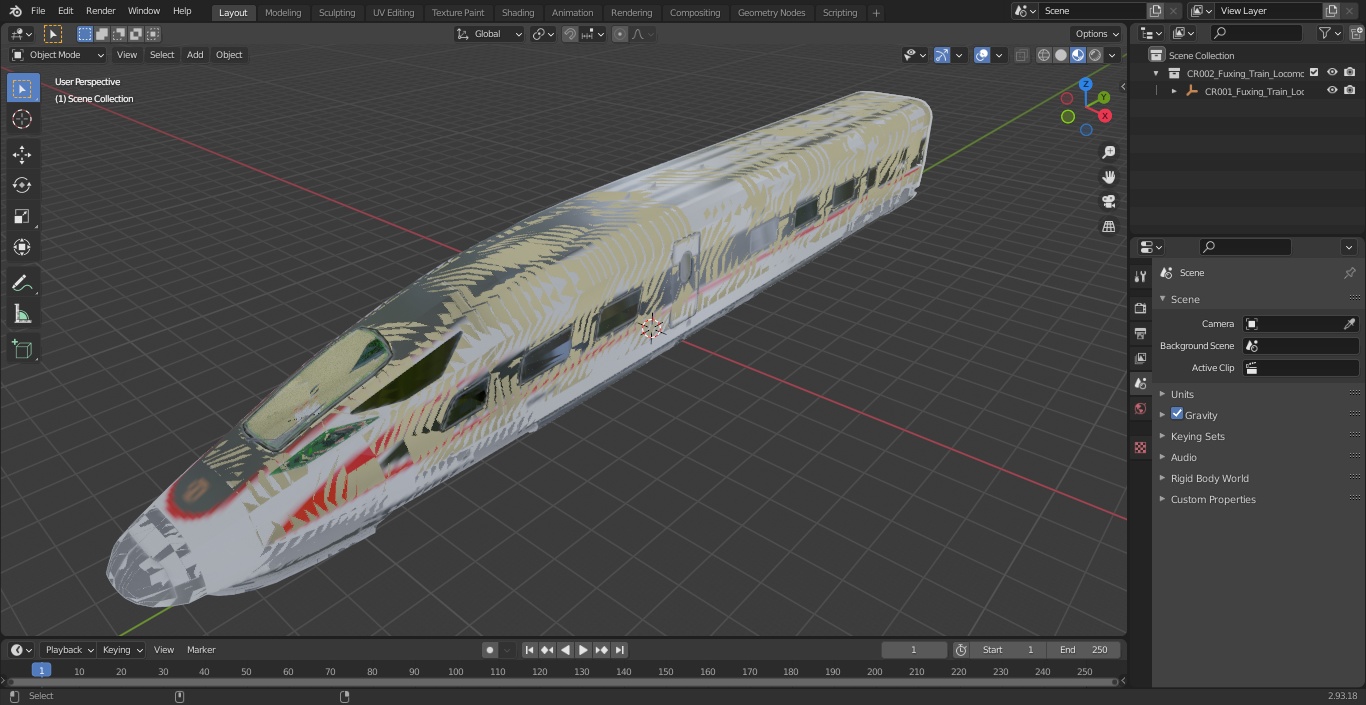Open the Output properties tab
Viewport: 1366px width, 705px height.
point(1140,333)
